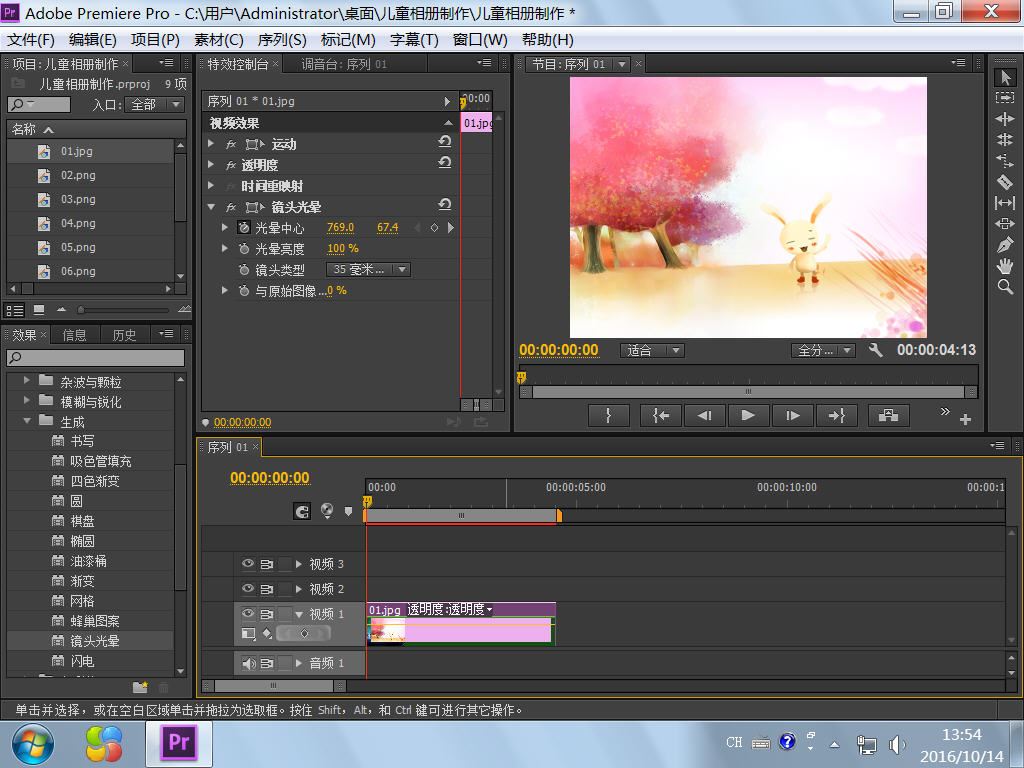The image size is (1024, 768).
Task: Toggle 光晕中心 stopwatch animation
Action: (x=244, y=228)
